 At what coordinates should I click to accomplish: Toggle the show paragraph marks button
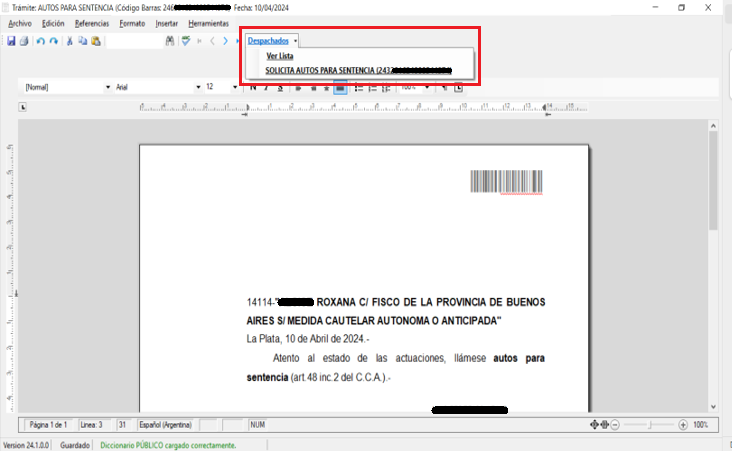coord(445,87)
